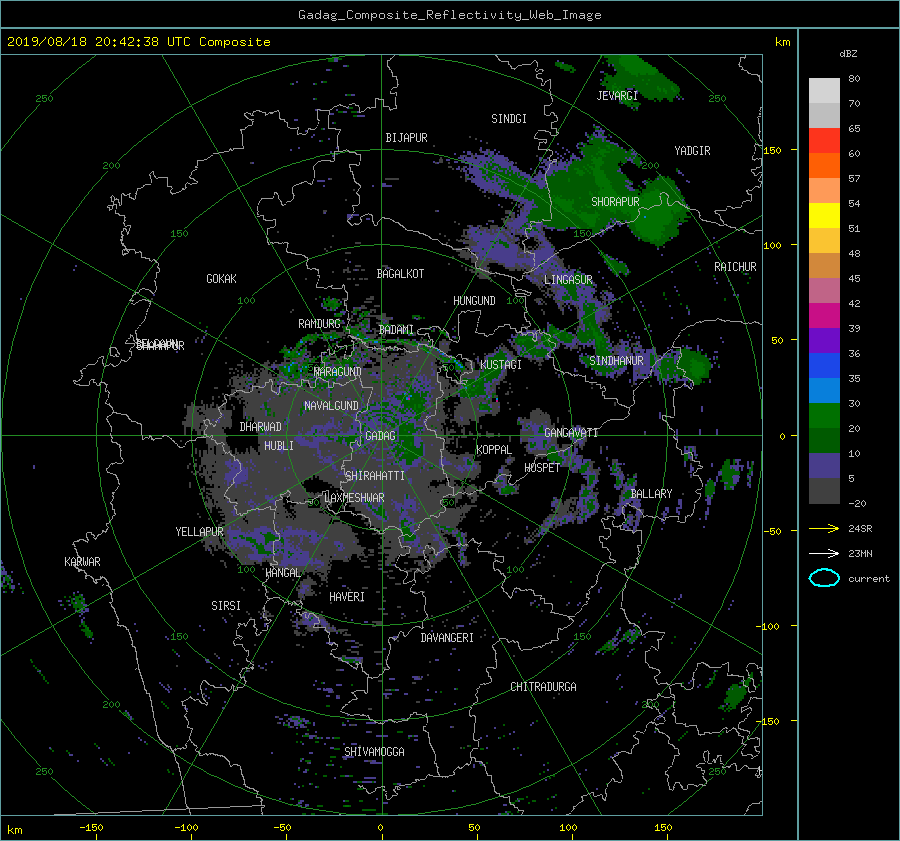Select the red 60-65 dBZ color swatch
Viewport: 900px width, 841px height.
[x=824, y=141]
